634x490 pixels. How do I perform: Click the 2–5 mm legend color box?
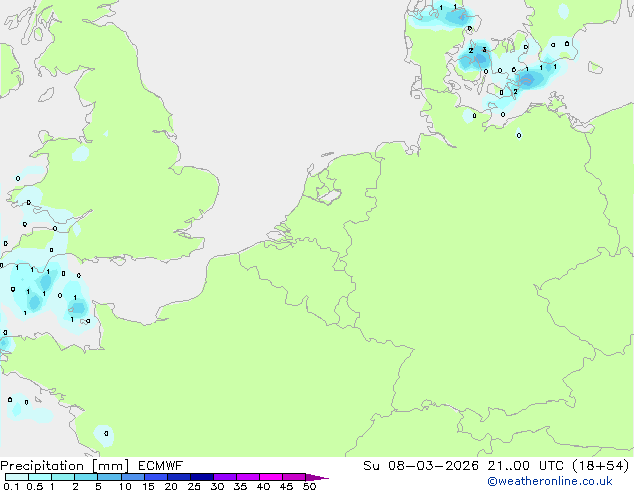tap(86, 477)
